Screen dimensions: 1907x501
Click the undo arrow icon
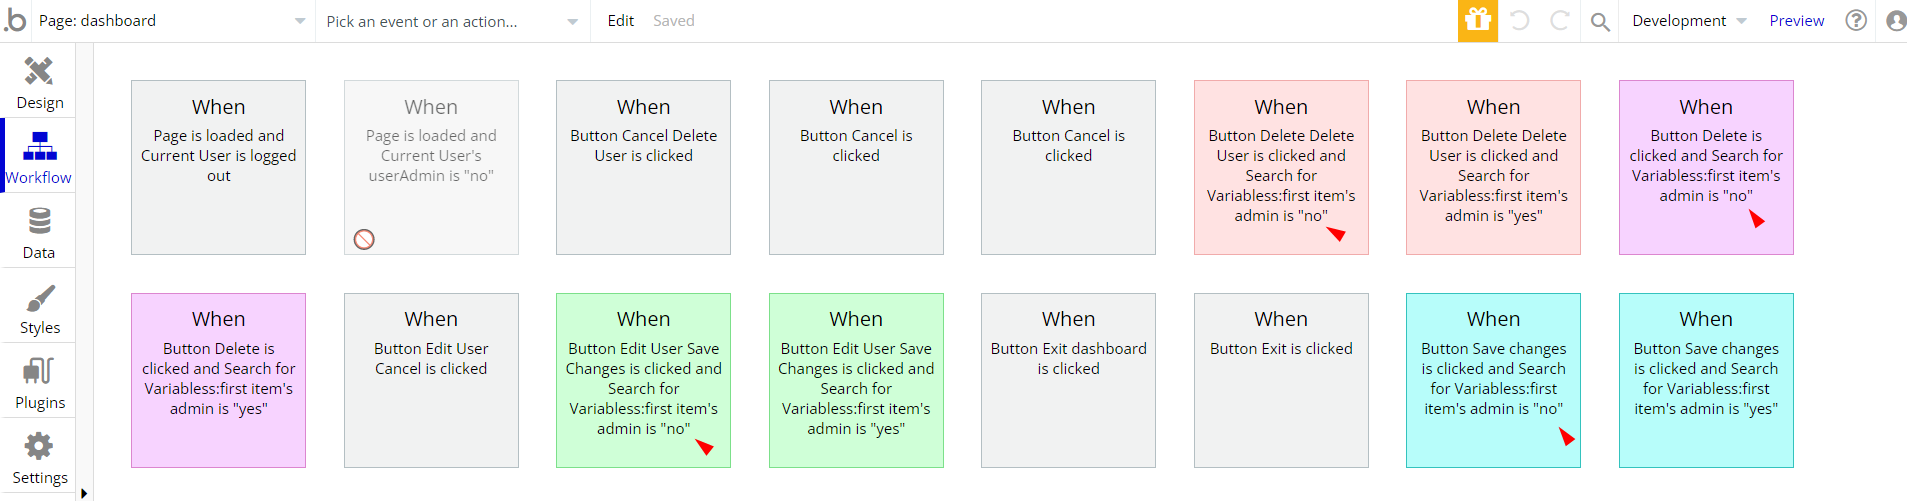(1519, 20)
